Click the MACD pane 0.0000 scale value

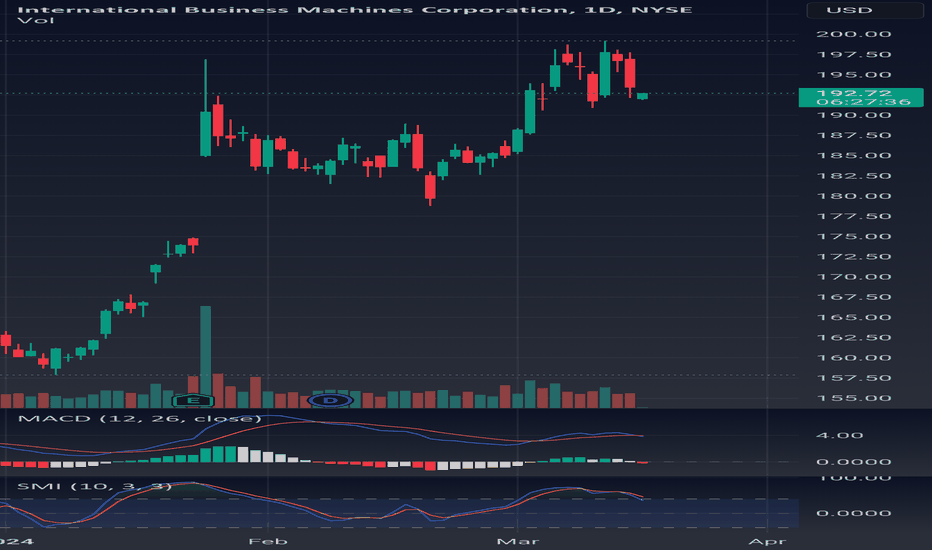(x=854, y=462)
